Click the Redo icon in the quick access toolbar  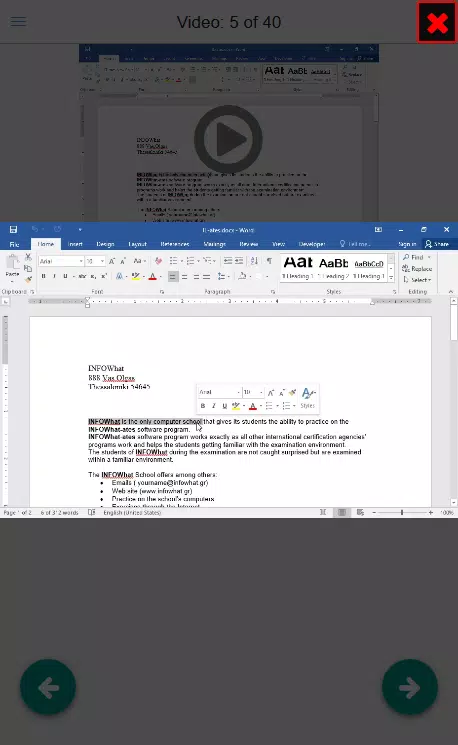click(57, 229)
